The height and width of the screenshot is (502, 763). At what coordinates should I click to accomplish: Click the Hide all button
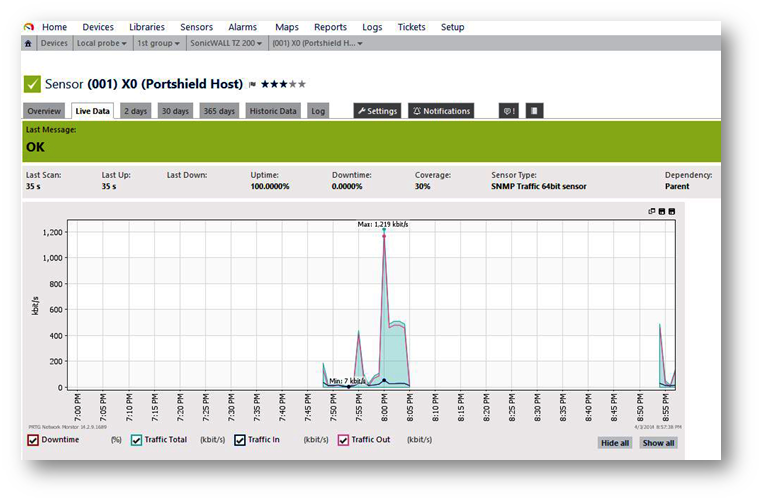tap(614, 443)
